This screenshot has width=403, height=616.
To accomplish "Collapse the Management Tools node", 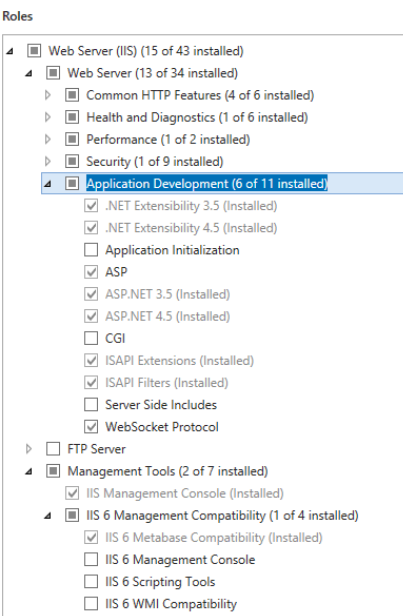I will coord(29,471).
